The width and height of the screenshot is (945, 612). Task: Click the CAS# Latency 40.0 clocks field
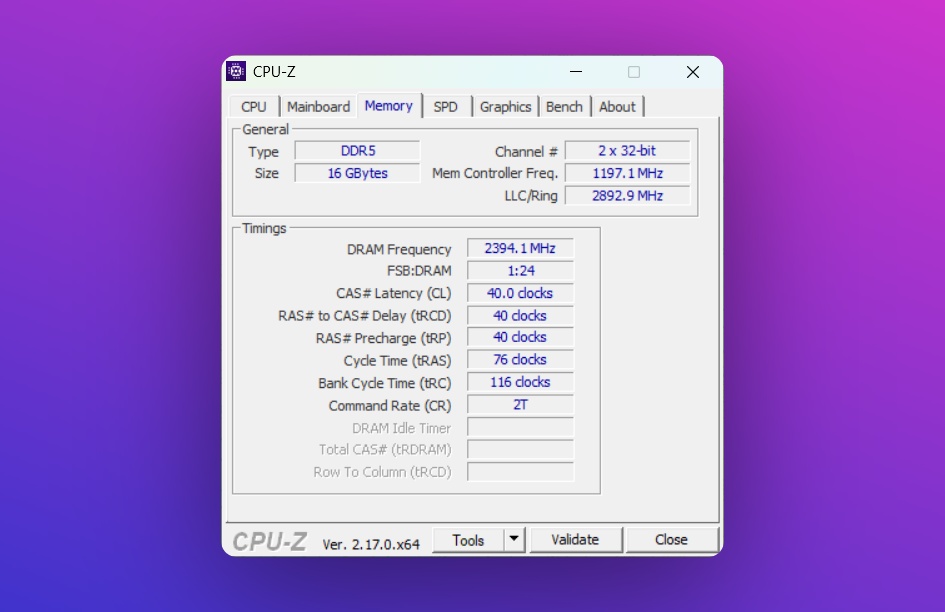(520, 293)
